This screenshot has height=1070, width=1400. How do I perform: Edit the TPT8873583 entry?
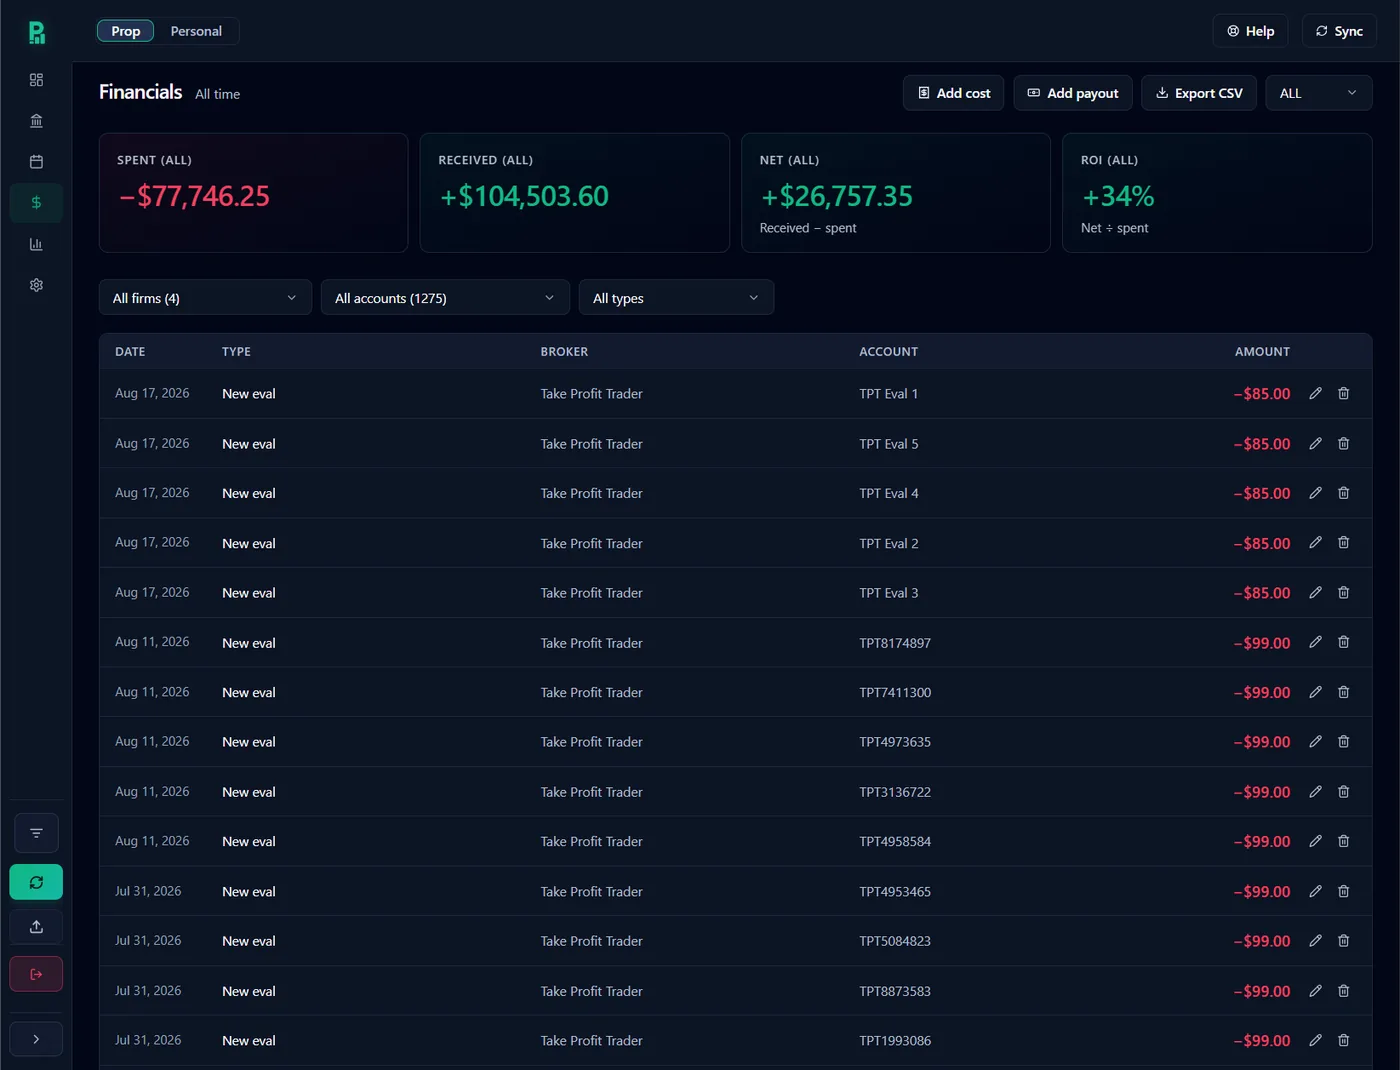click(1316, 990)
